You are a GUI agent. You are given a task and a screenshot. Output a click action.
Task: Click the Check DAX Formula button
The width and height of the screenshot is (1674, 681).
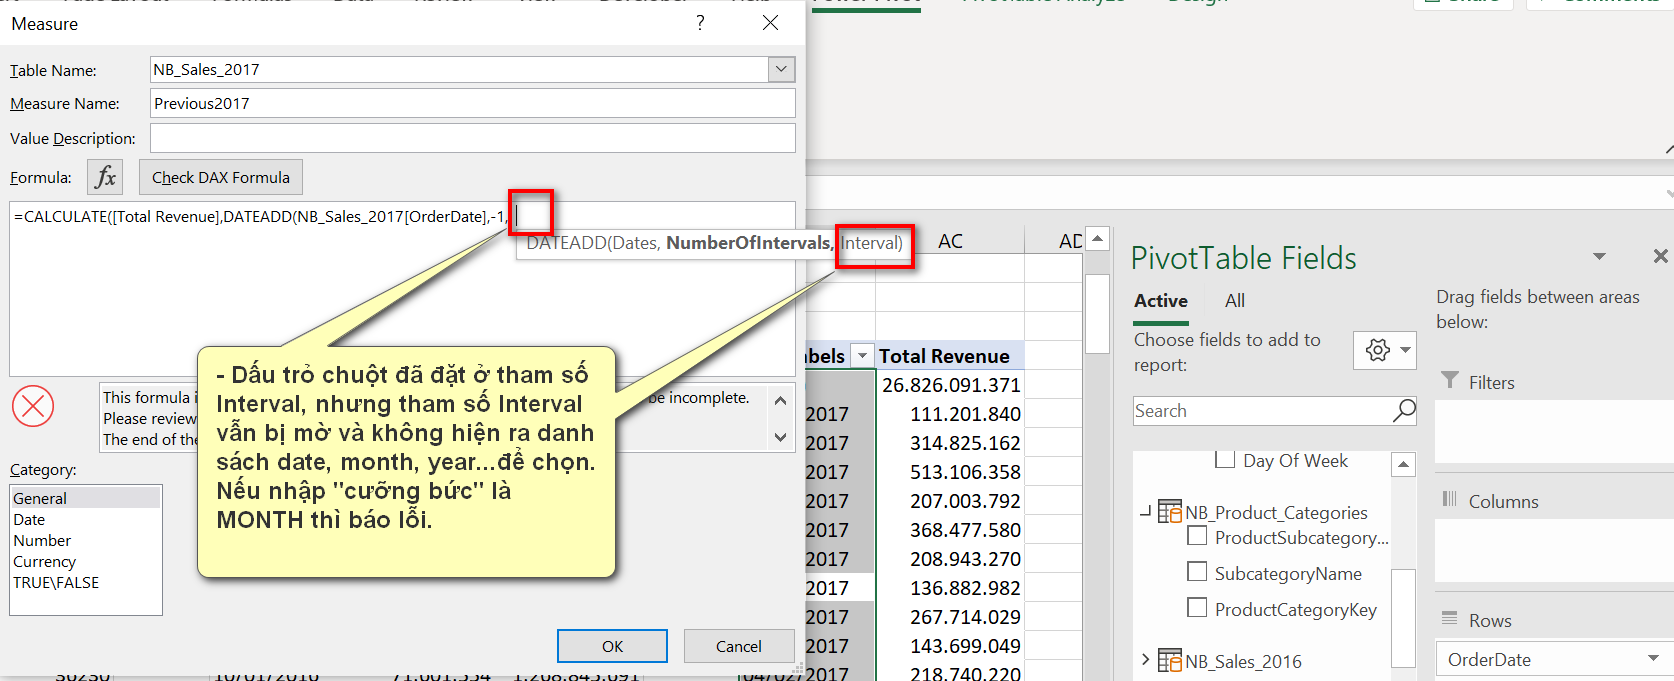pos(221,178)
